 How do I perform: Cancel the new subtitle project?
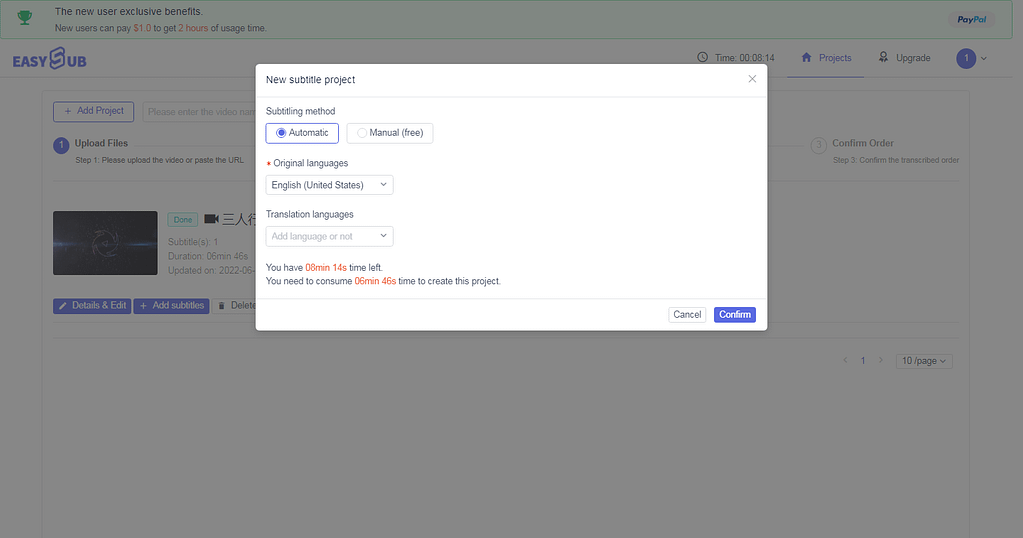pos(687,314)
